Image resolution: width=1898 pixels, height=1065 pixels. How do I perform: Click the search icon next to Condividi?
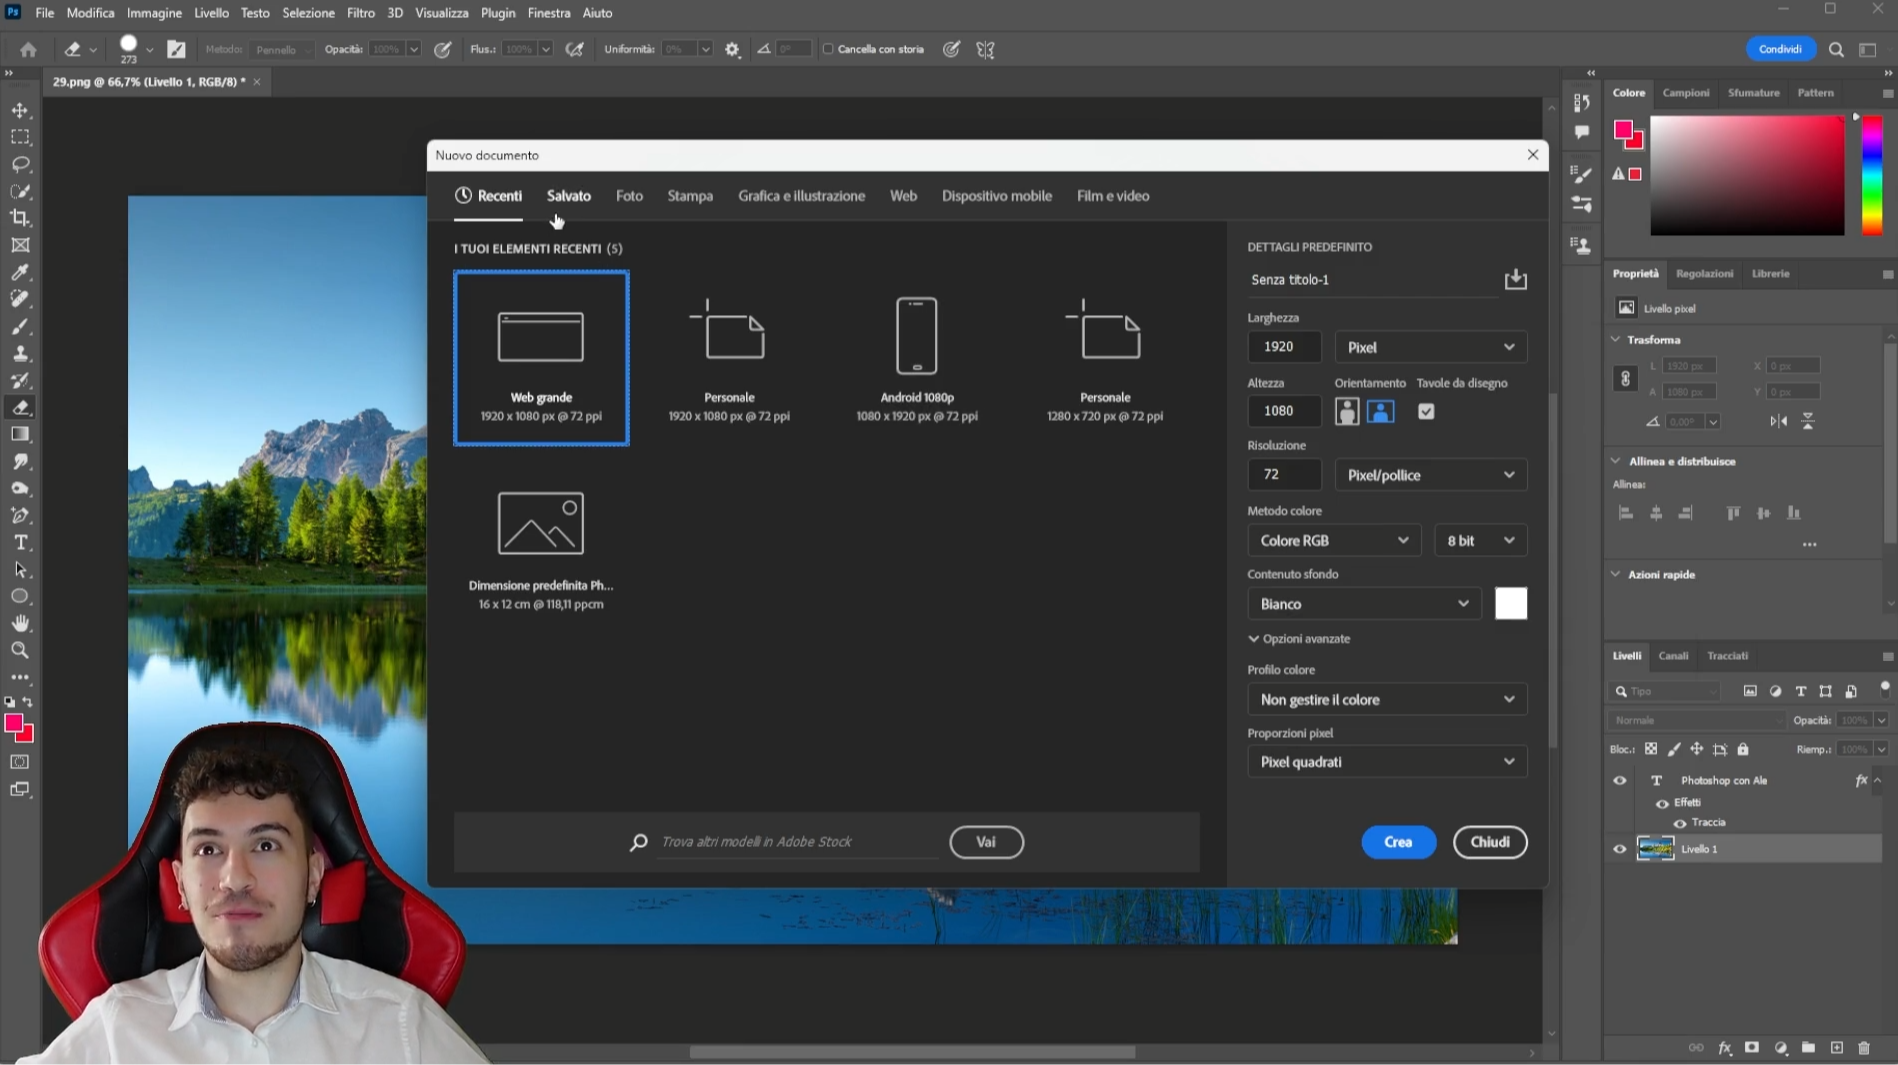(1836, 49)
